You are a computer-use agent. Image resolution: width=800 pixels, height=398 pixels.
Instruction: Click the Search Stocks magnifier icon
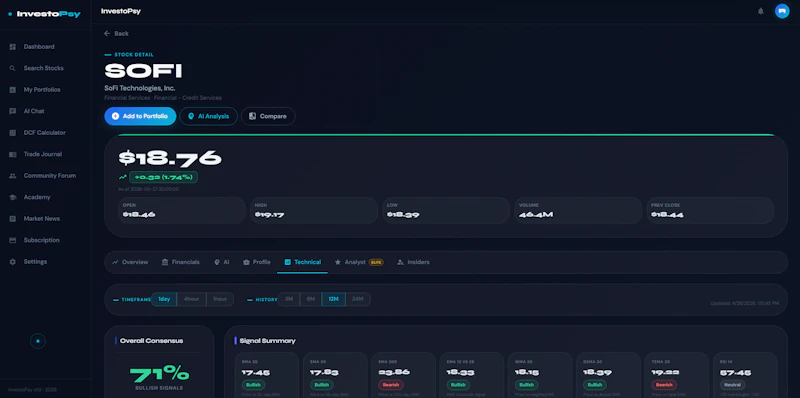click(x=13, y=68)
